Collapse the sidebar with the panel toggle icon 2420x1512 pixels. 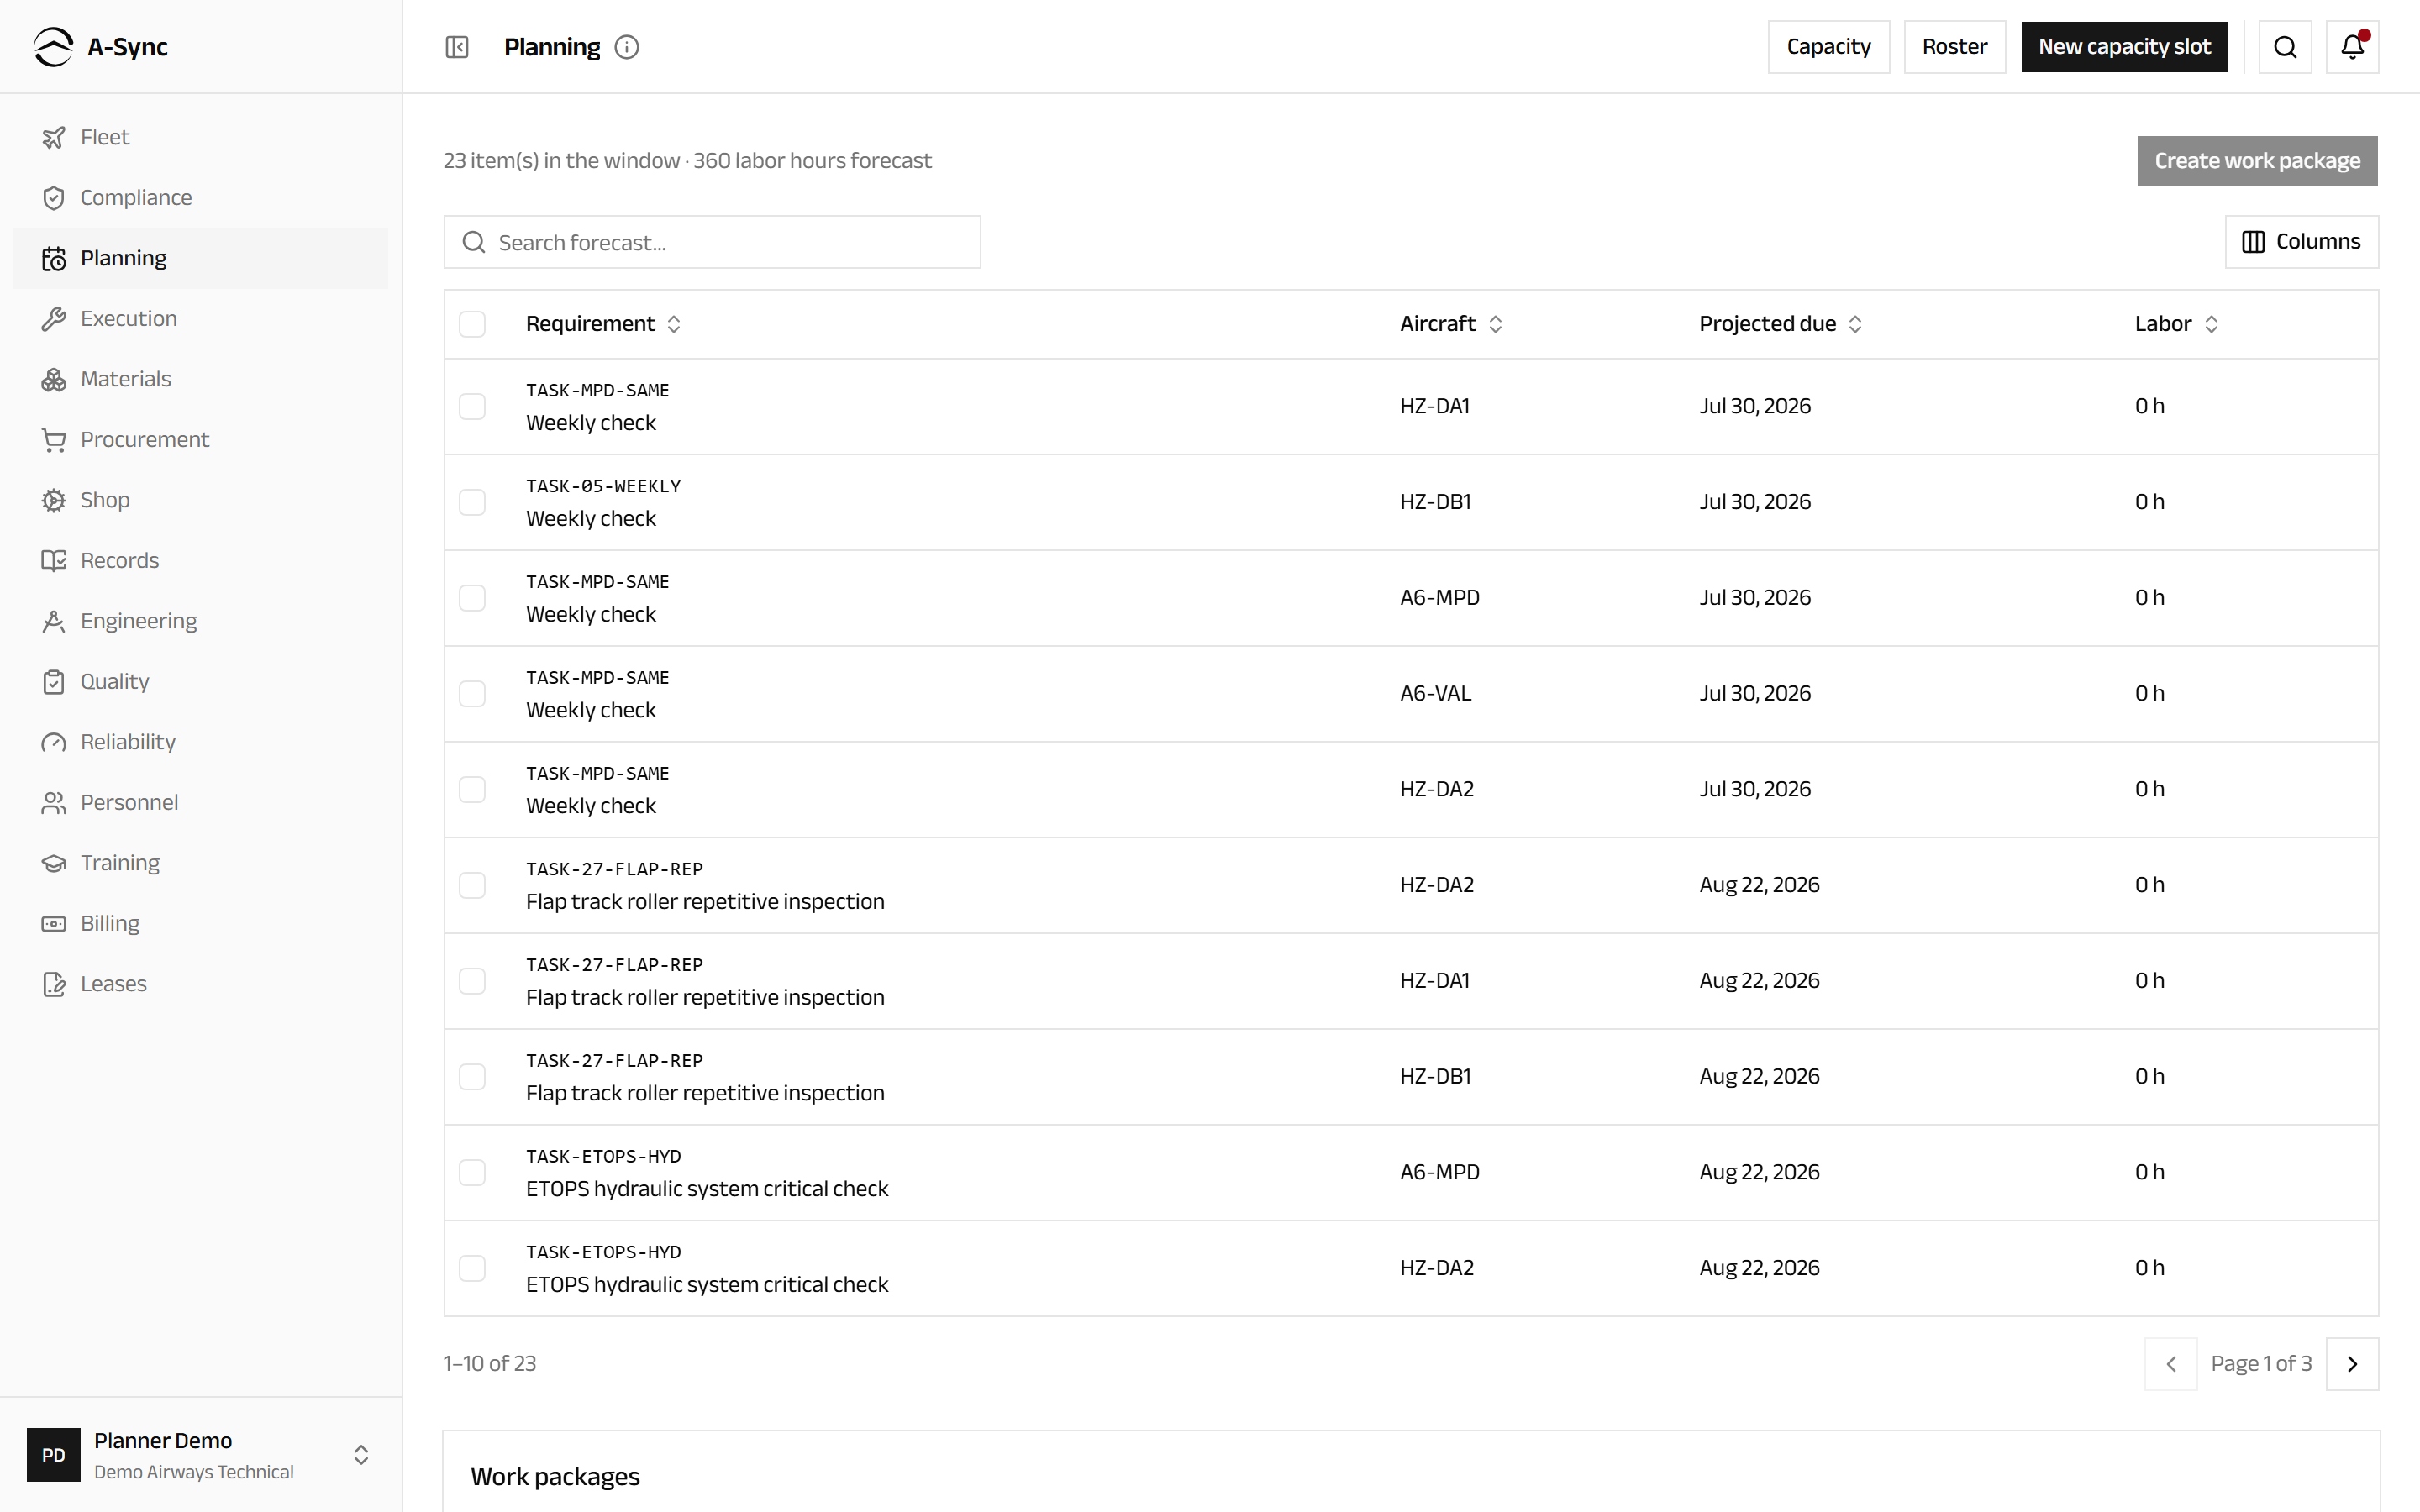[457, 47]
